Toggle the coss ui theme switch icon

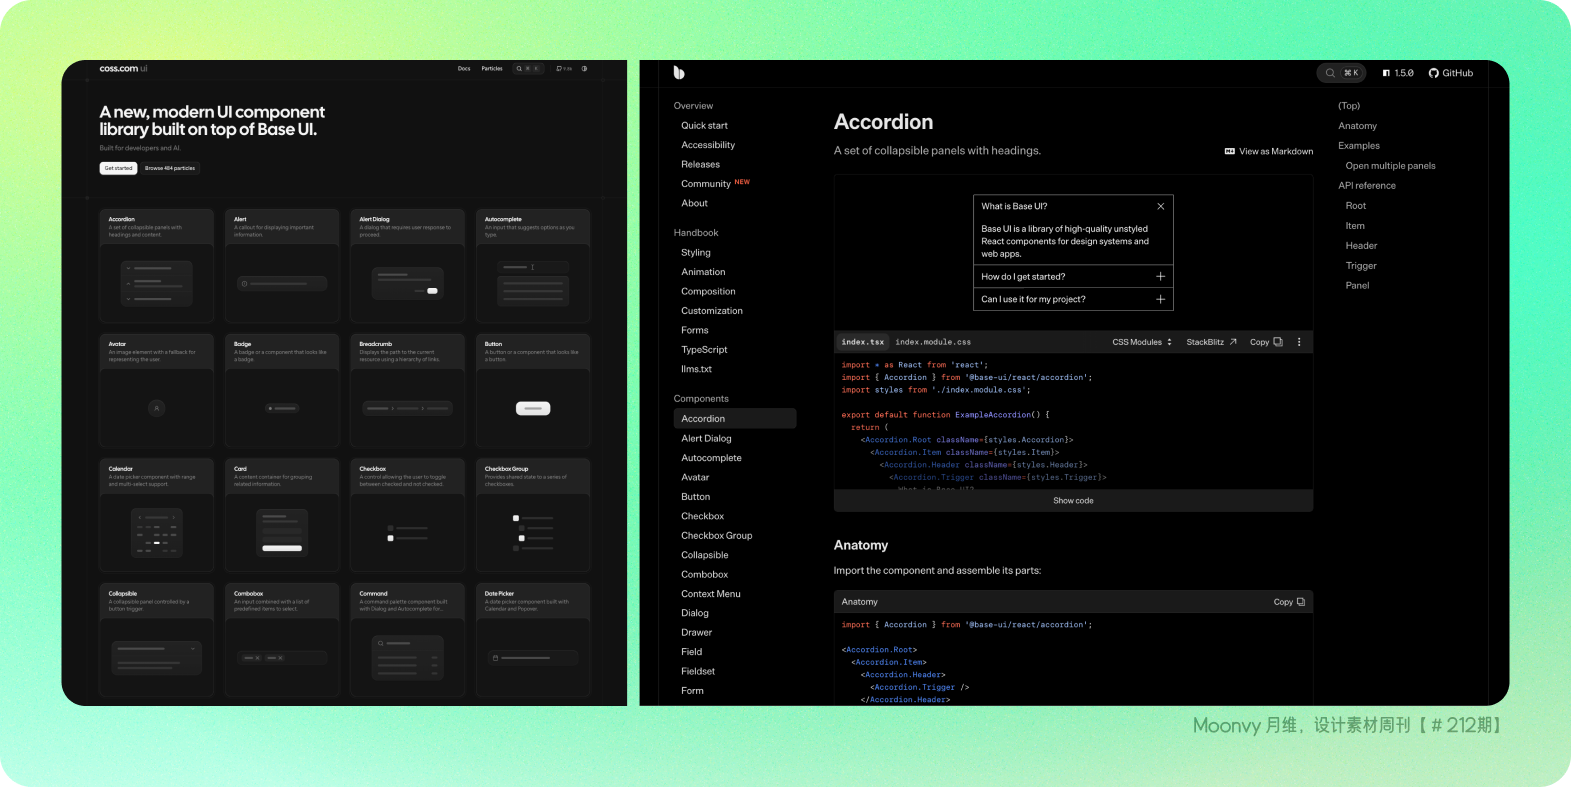[584, 69]
